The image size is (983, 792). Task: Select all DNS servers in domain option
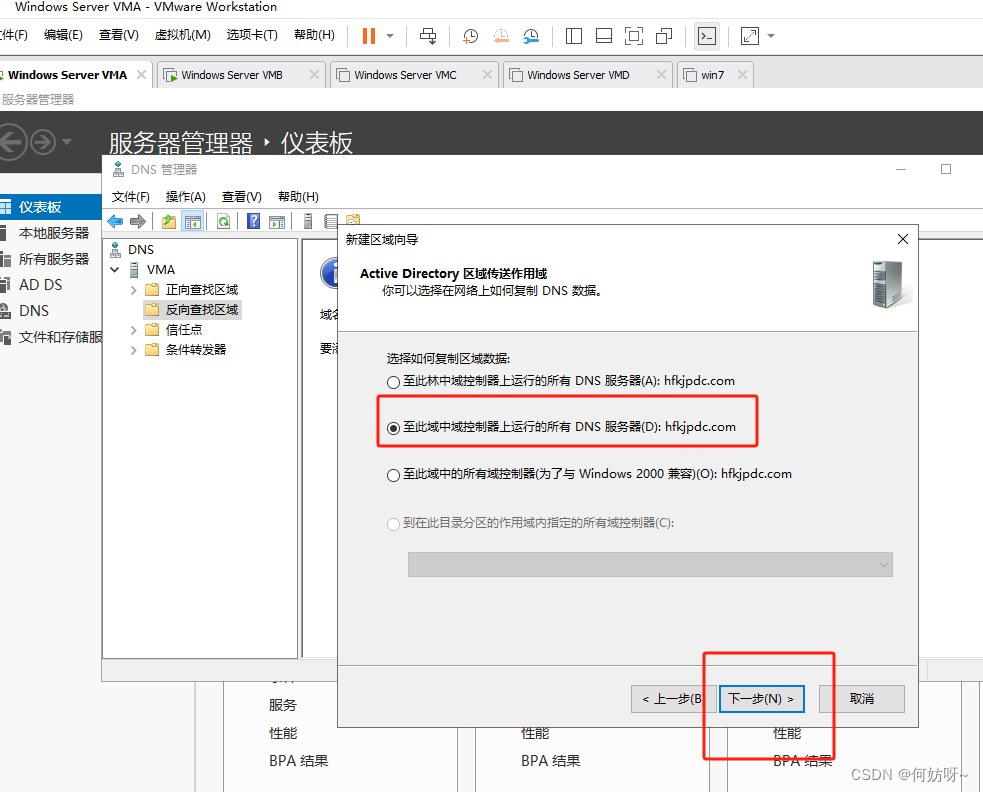point(393,428)
